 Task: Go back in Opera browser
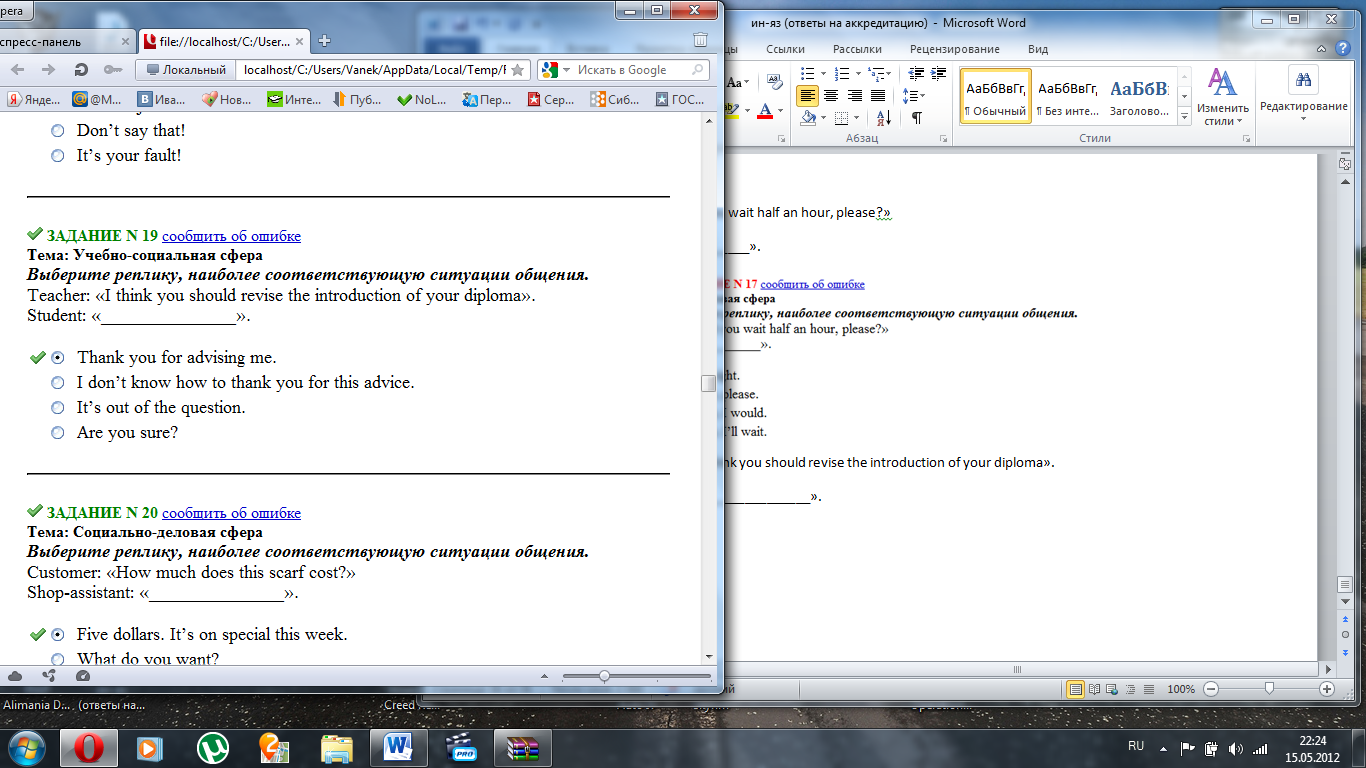click(x=18, y=70)
